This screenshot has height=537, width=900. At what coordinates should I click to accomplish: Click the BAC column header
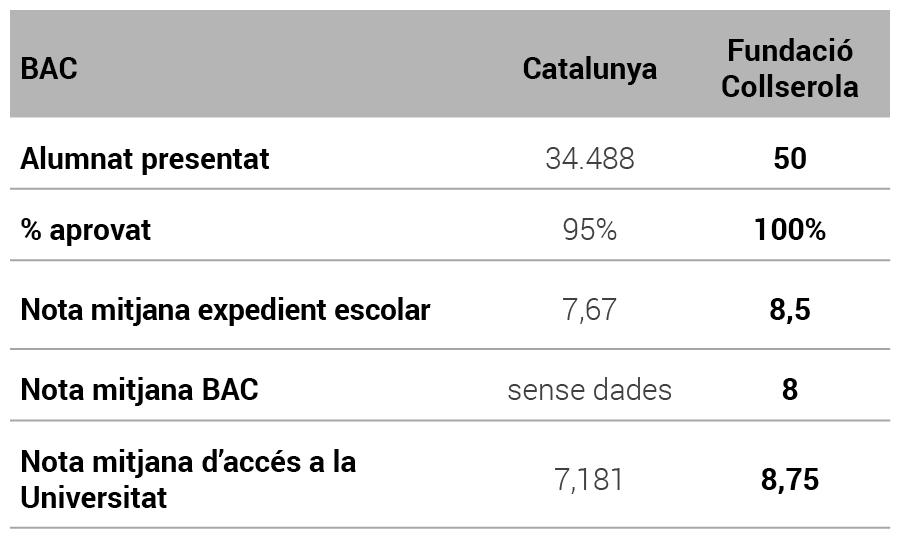point(49,69)
